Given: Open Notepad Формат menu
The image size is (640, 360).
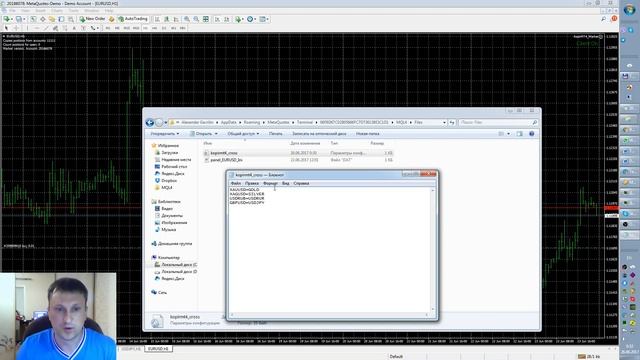Looking at the screenshot, I should [x=270, y=183].
